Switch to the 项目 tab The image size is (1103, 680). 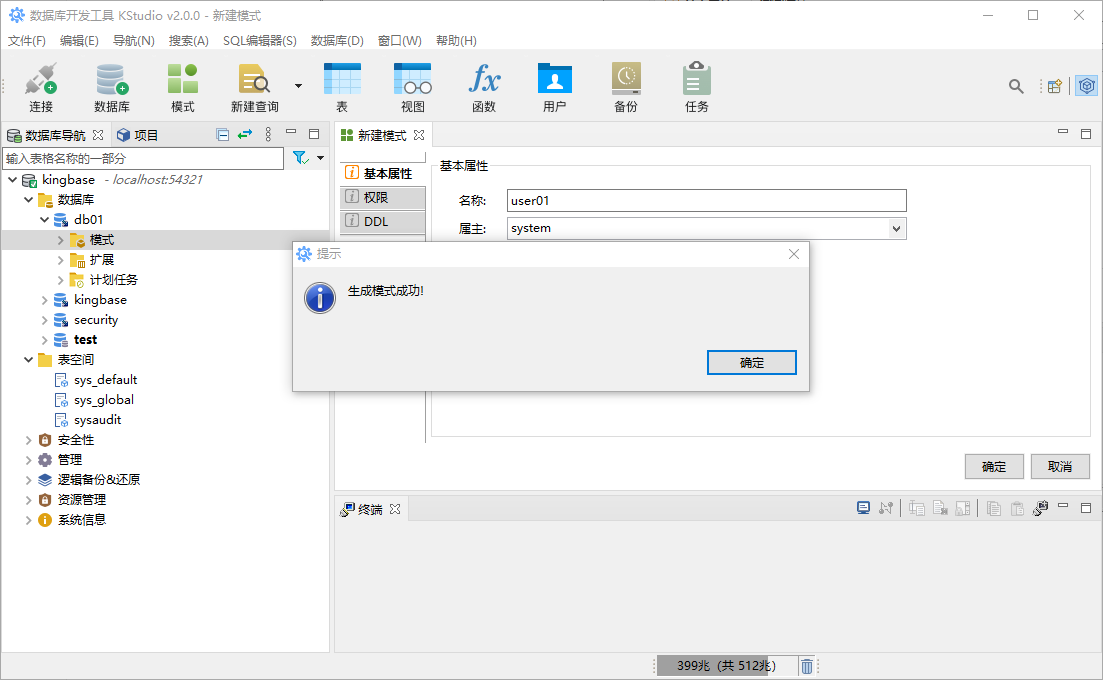[138, 135]
